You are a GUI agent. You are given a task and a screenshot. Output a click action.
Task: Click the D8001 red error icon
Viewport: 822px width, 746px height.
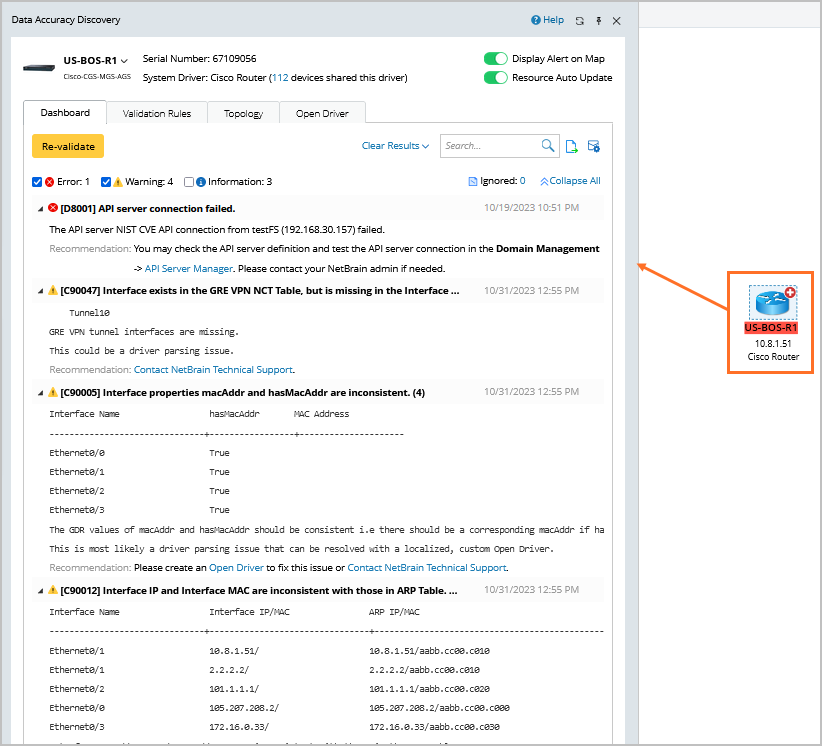pos(53,208)
